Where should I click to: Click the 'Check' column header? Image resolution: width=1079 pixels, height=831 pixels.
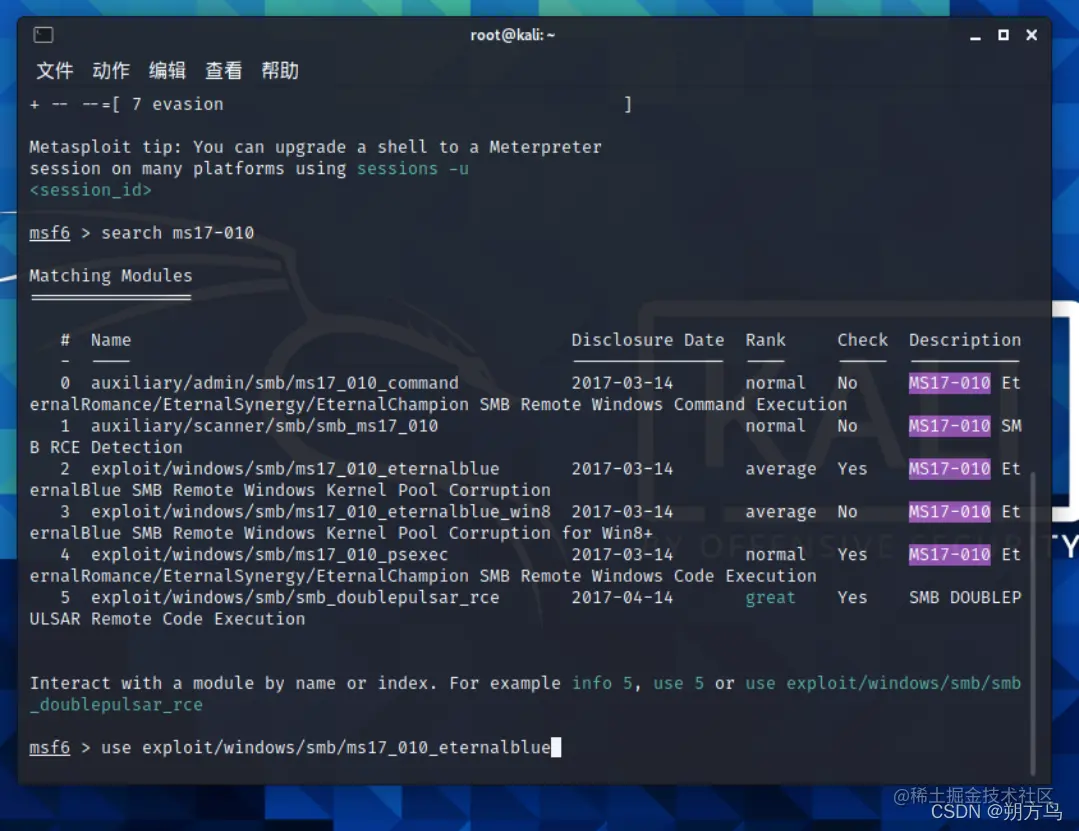click(x=862, y=340)
